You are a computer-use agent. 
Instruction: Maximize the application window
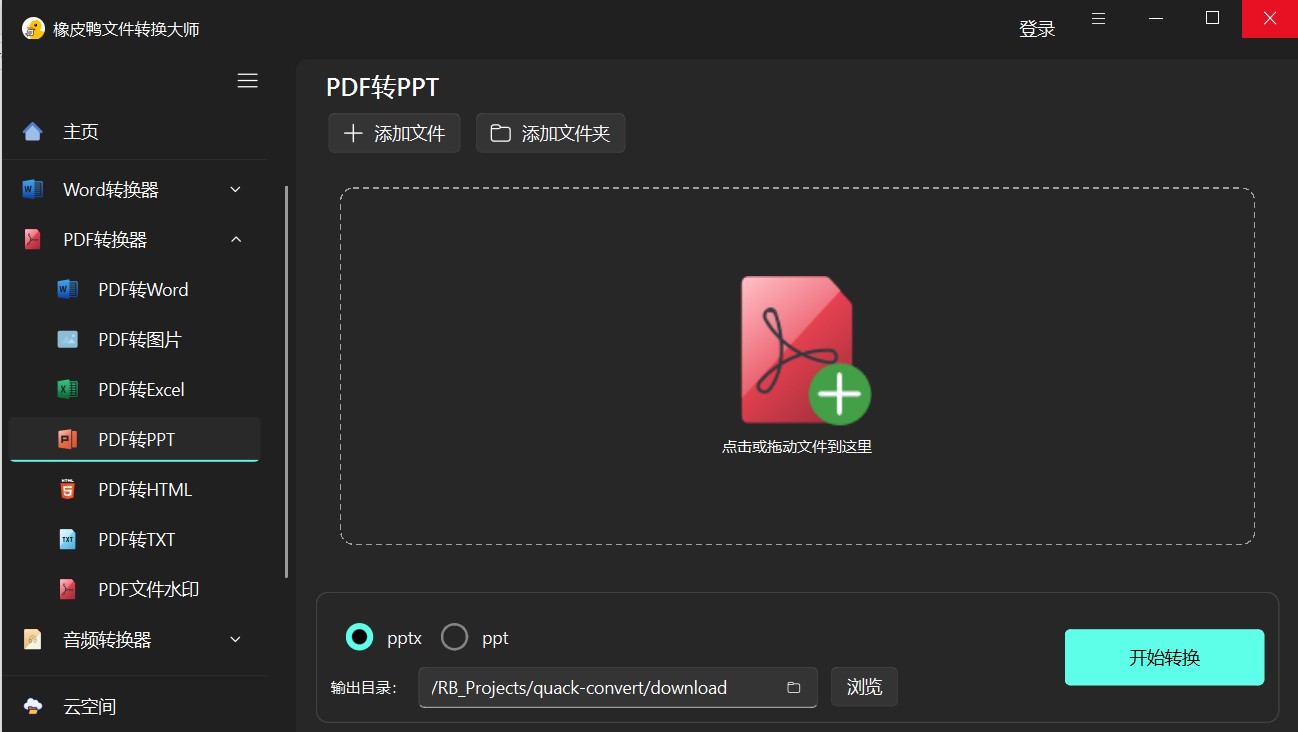coord(1212,18)
